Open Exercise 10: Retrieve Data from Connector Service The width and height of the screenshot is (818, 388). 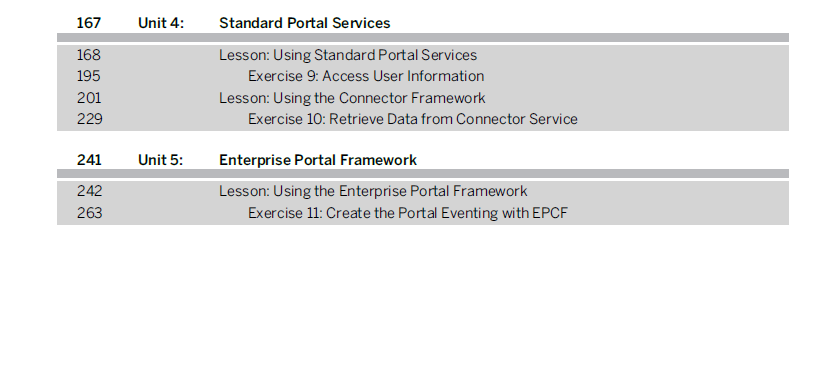(413, 119)
